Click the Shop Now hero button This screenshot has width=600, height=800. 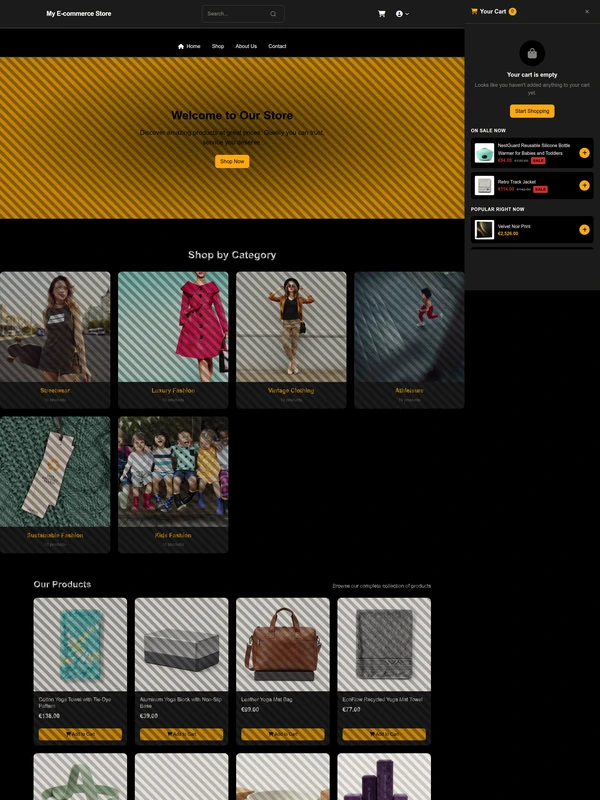[x=232, y=161]
